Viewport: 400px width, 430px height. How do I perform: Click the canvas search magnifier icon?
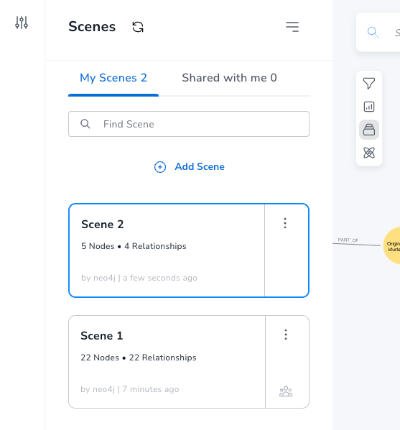coord(373,32)
